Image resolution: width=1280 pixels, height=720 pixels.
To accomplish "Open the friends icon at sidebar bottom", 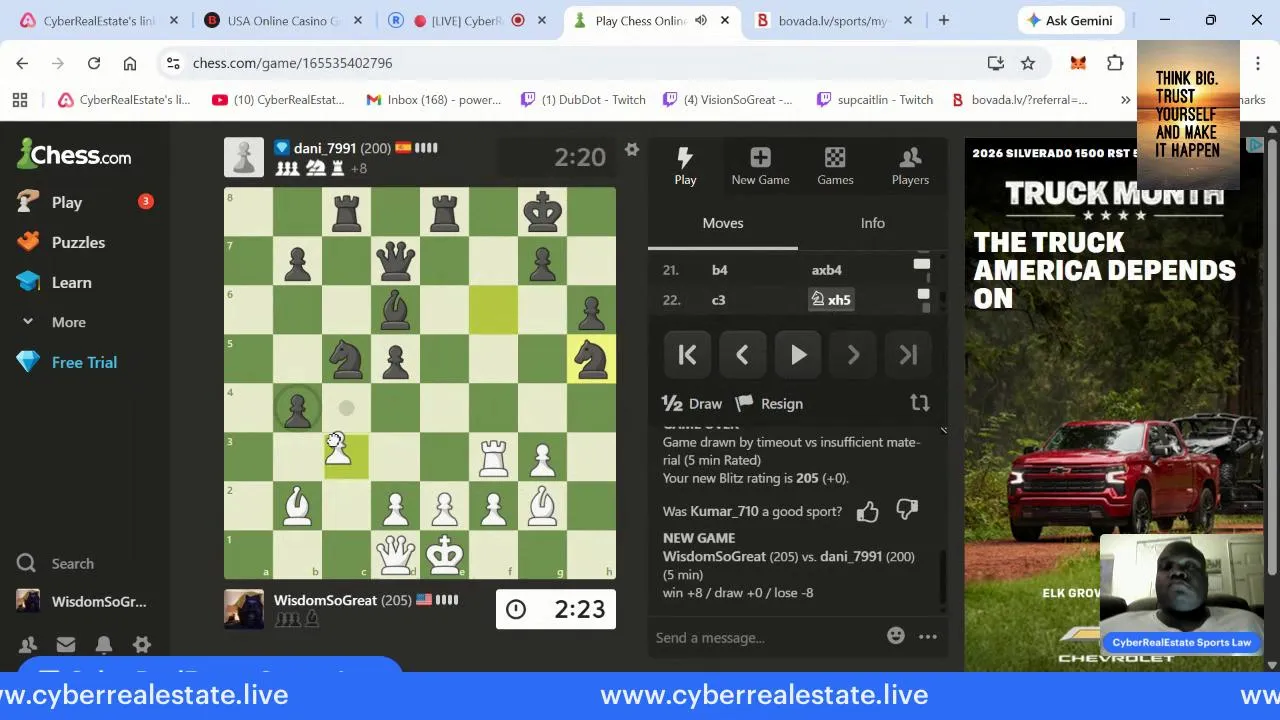I will 28,645.
